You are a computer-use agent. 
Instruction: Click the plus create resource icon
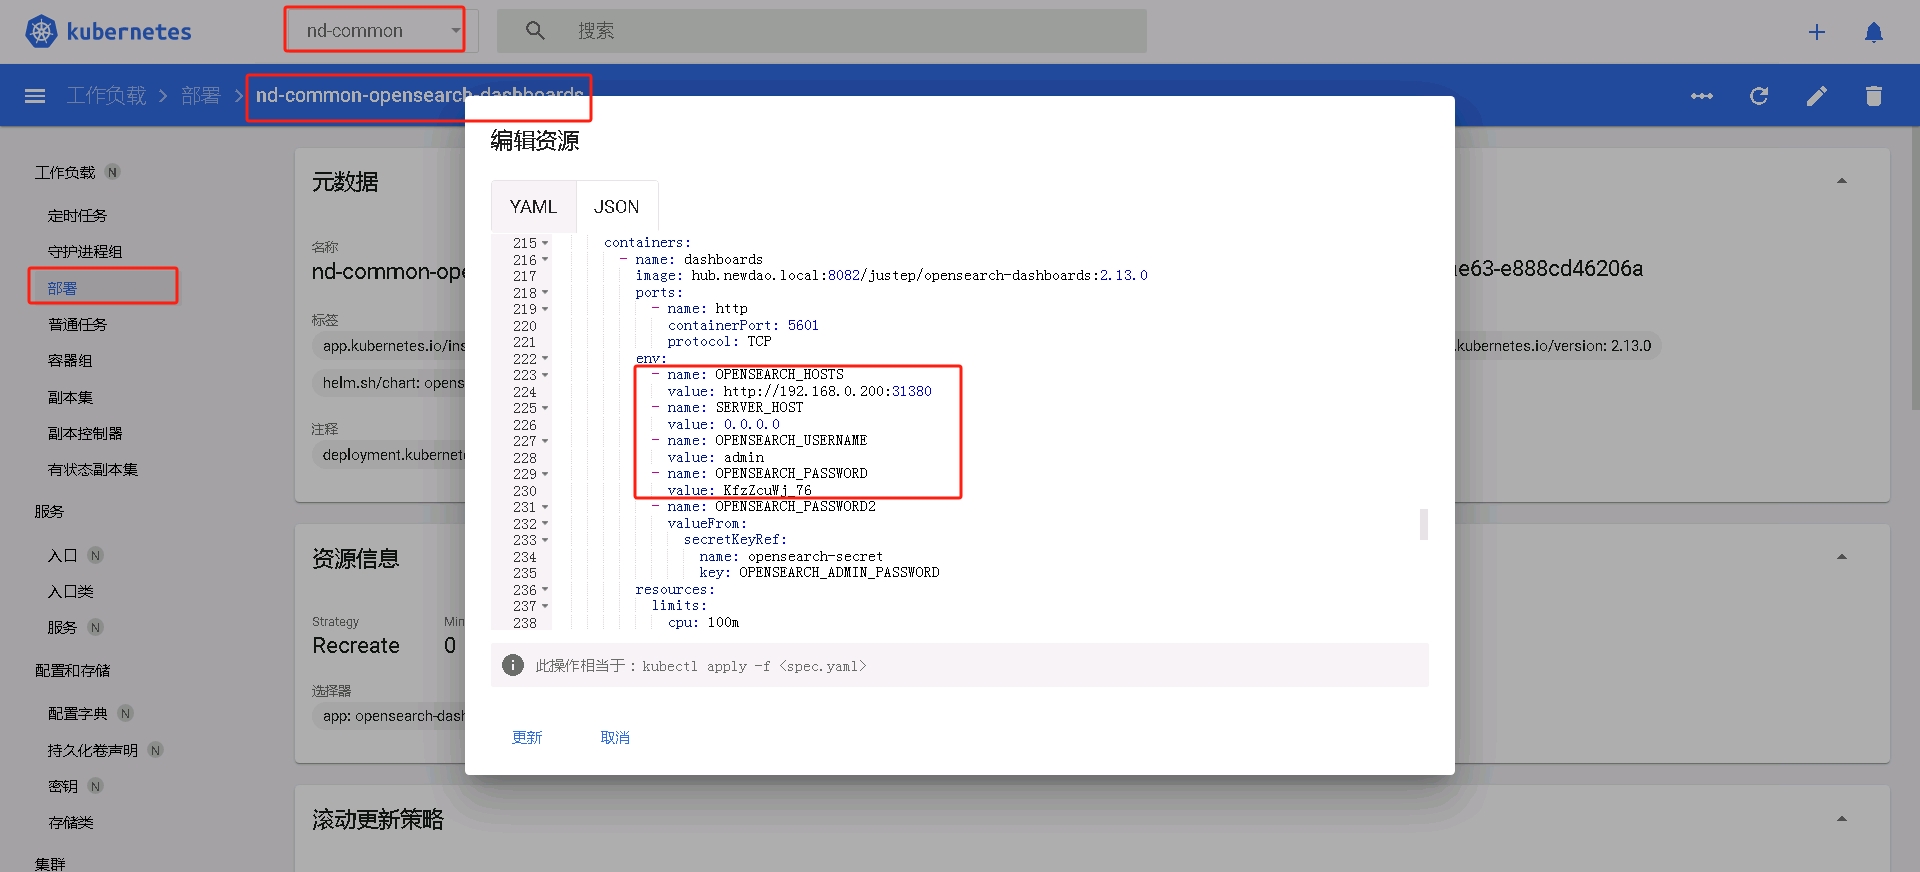(1817, 32)
